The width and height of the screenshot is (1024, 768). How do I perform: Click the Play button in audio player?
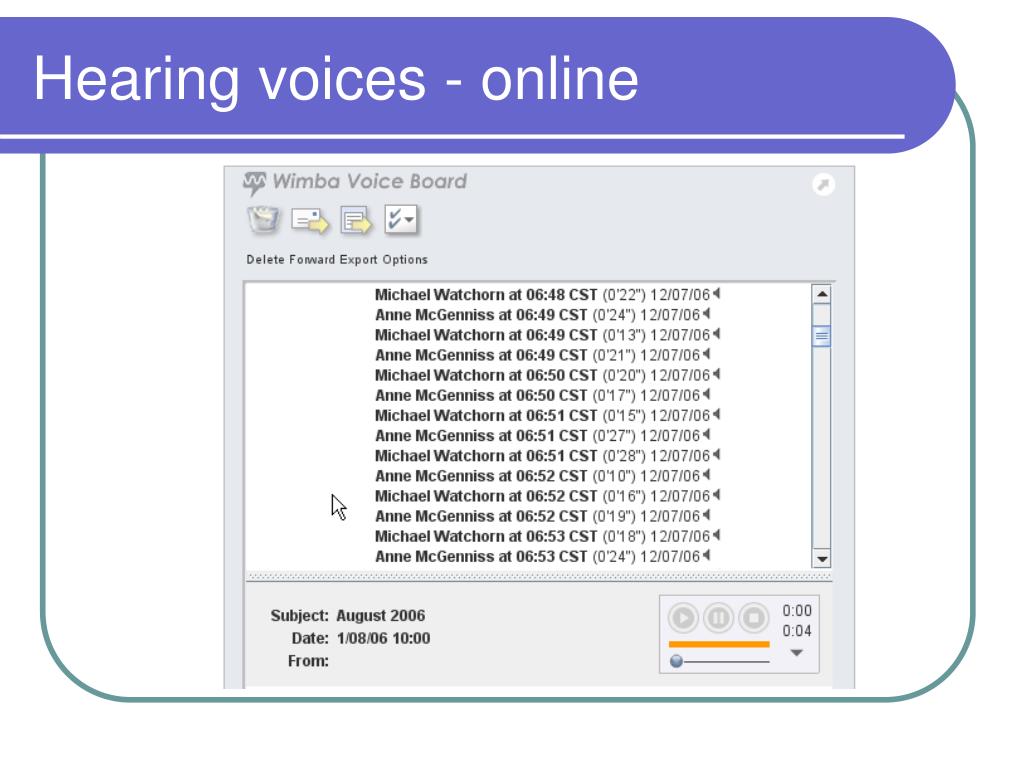tap(683, 617)
